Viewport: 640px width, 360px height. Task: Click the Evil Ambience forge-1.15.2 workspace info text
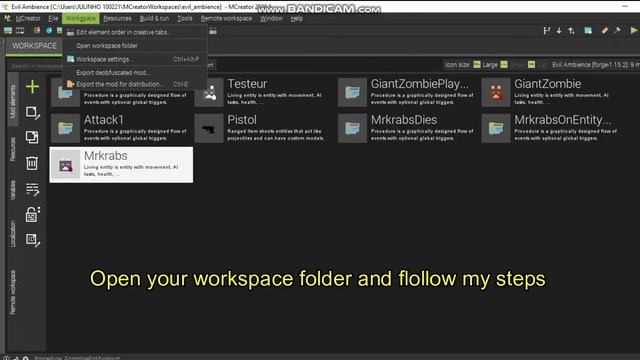click(x=595, y=65)
